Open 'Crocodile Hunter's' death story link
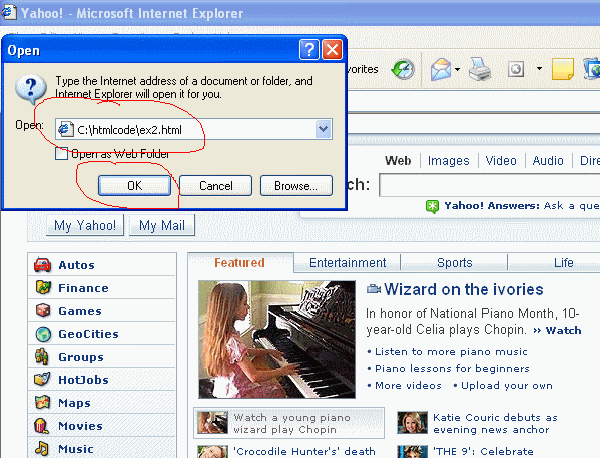 point(305,451)
